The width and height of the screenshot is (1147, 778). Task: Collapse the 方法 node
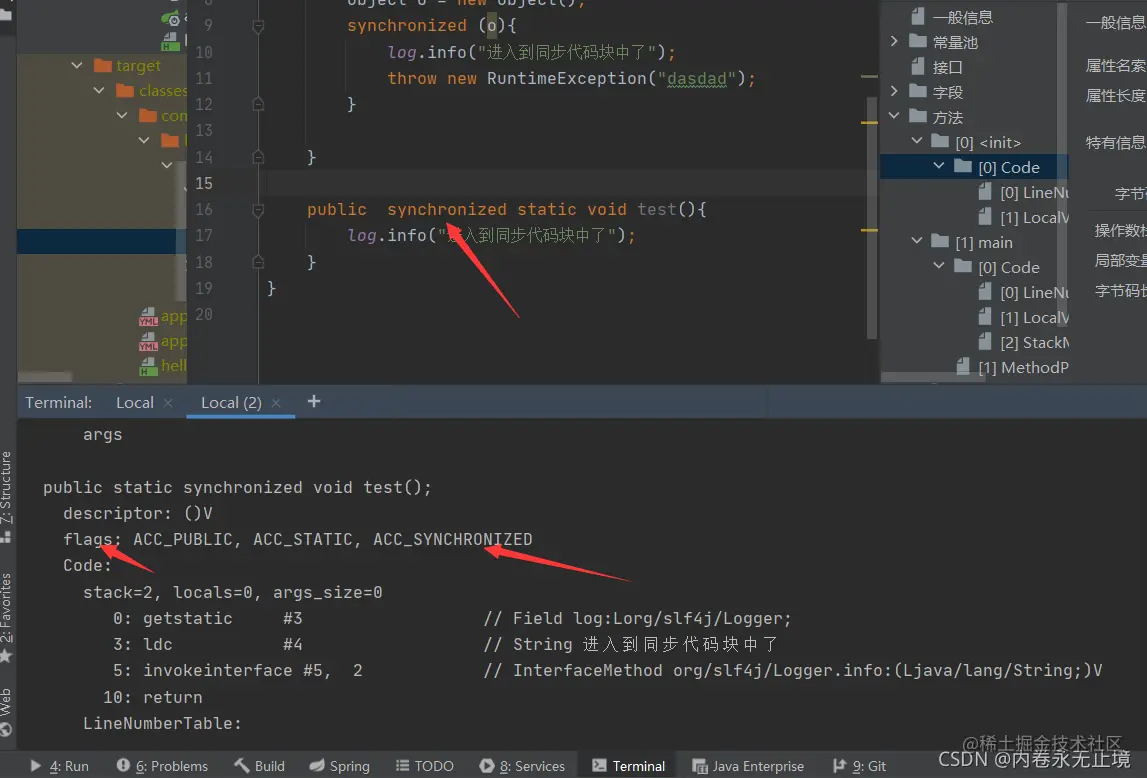[894, 116]
